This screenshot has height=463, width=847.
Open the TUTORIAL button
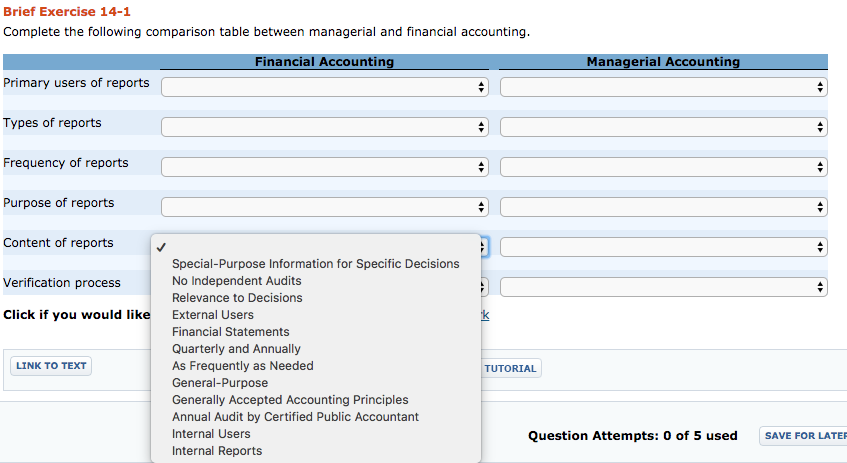[510, 368]
